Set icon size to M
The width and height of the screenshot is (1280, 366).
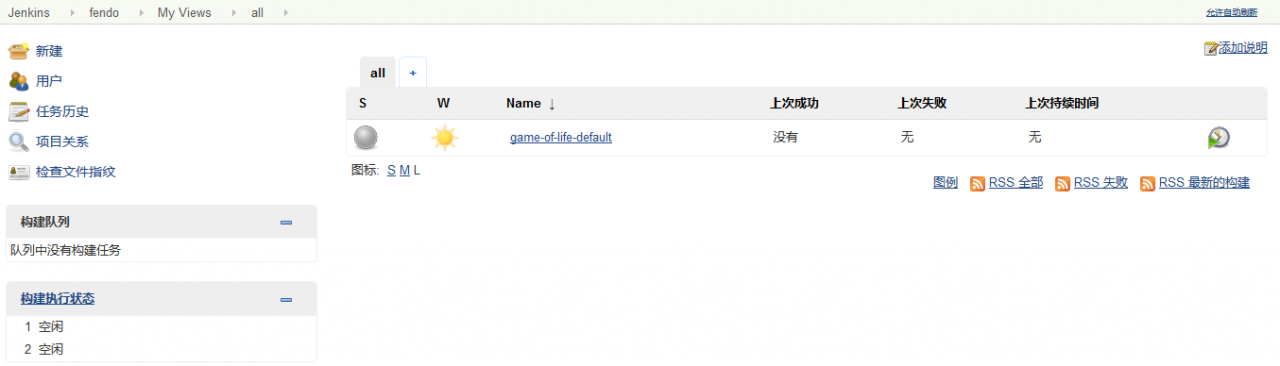(404, 171)
